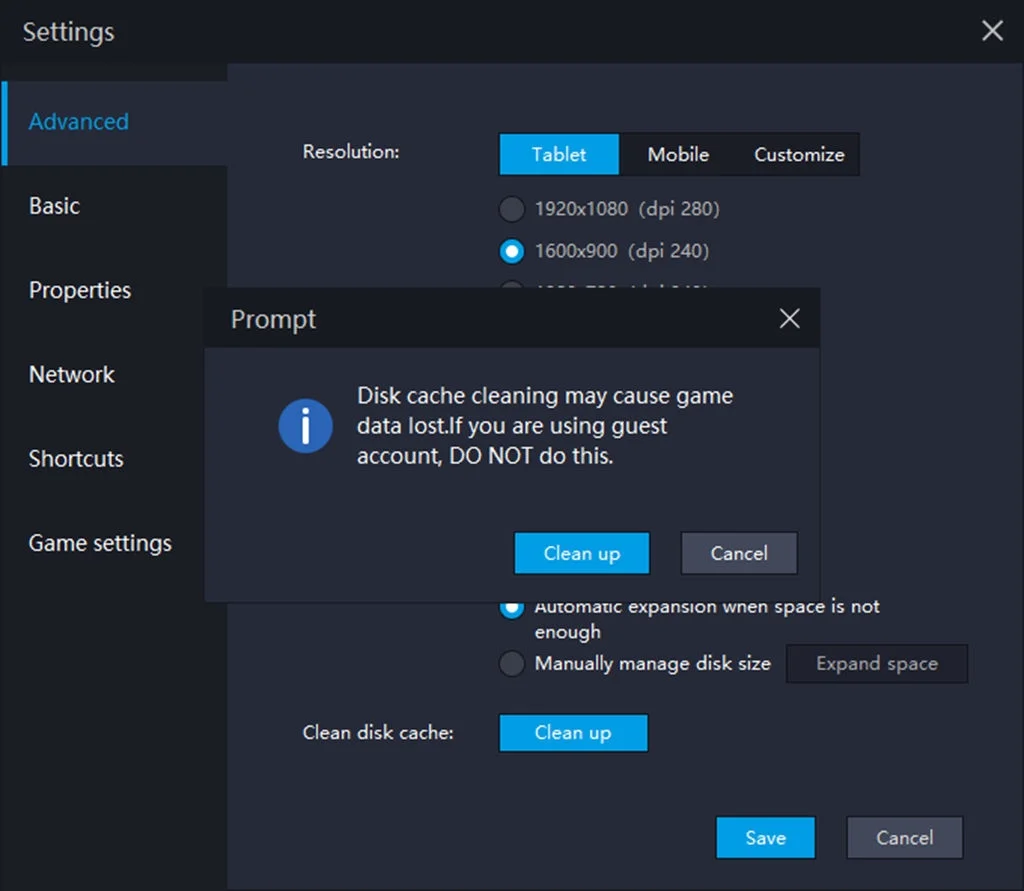
Task: Select the Tablet resolution mode
Action: [x=559, y=155]
